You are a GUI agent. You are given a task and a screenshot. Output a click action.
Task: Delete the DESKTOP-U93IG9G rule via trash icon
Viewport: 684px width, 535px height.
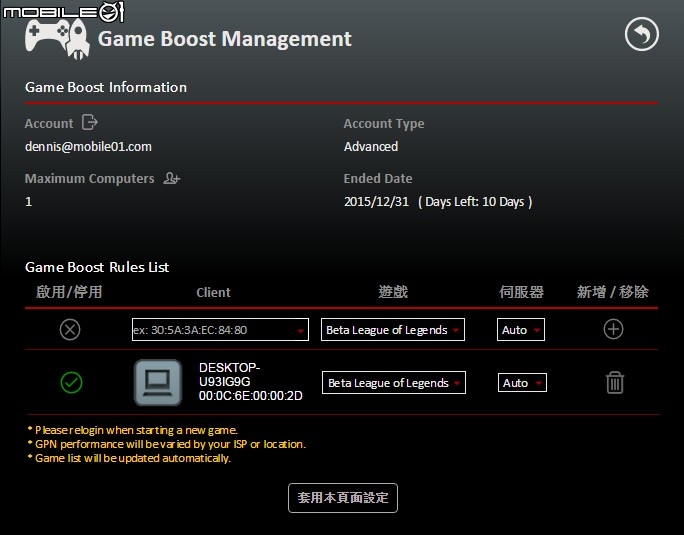615,382
